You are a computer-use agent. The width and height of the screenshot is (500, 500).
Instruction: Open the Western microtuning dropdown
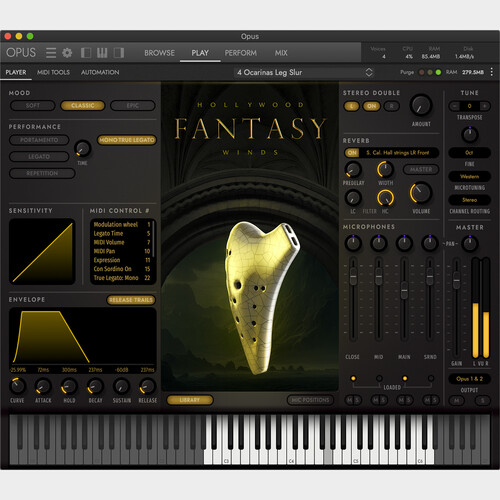(x=469, y=176)
